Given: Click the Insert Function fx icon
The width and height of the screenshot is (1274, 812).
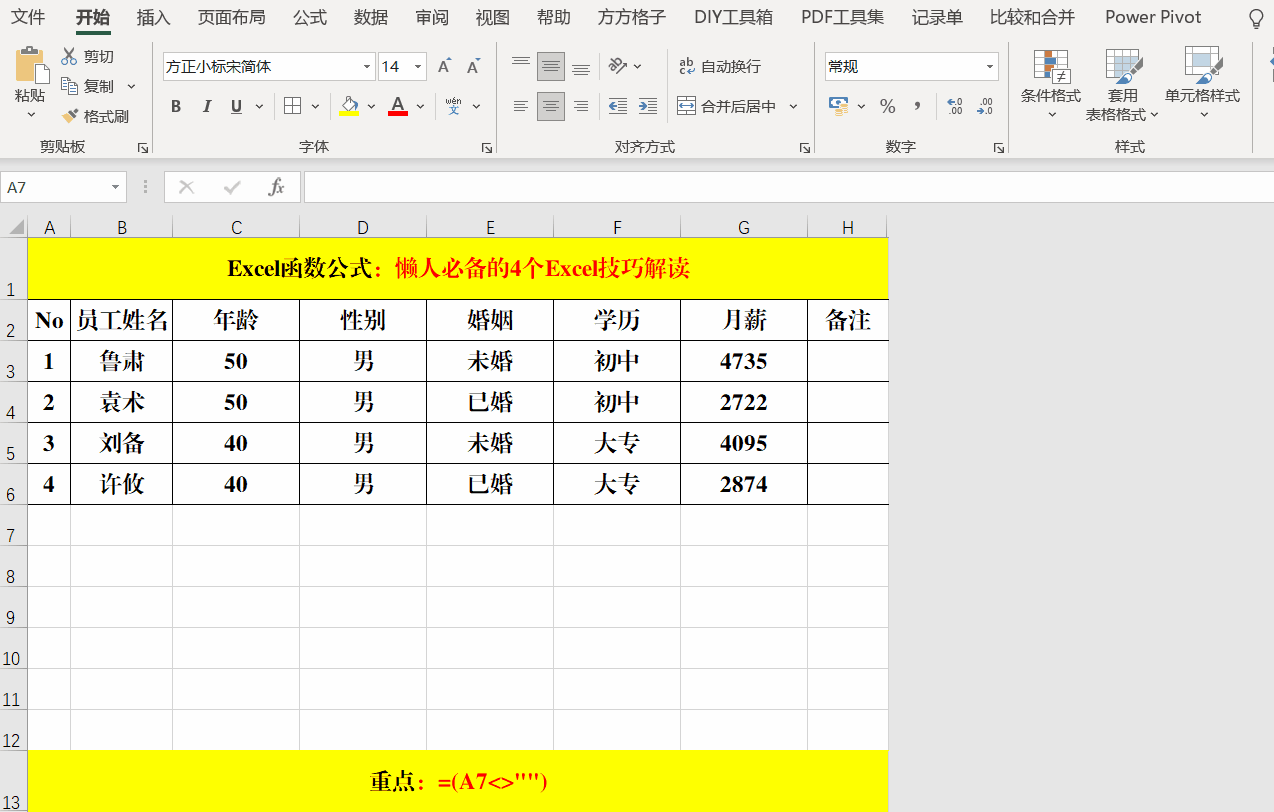Looking at the screenshot, I should [277, 187].
